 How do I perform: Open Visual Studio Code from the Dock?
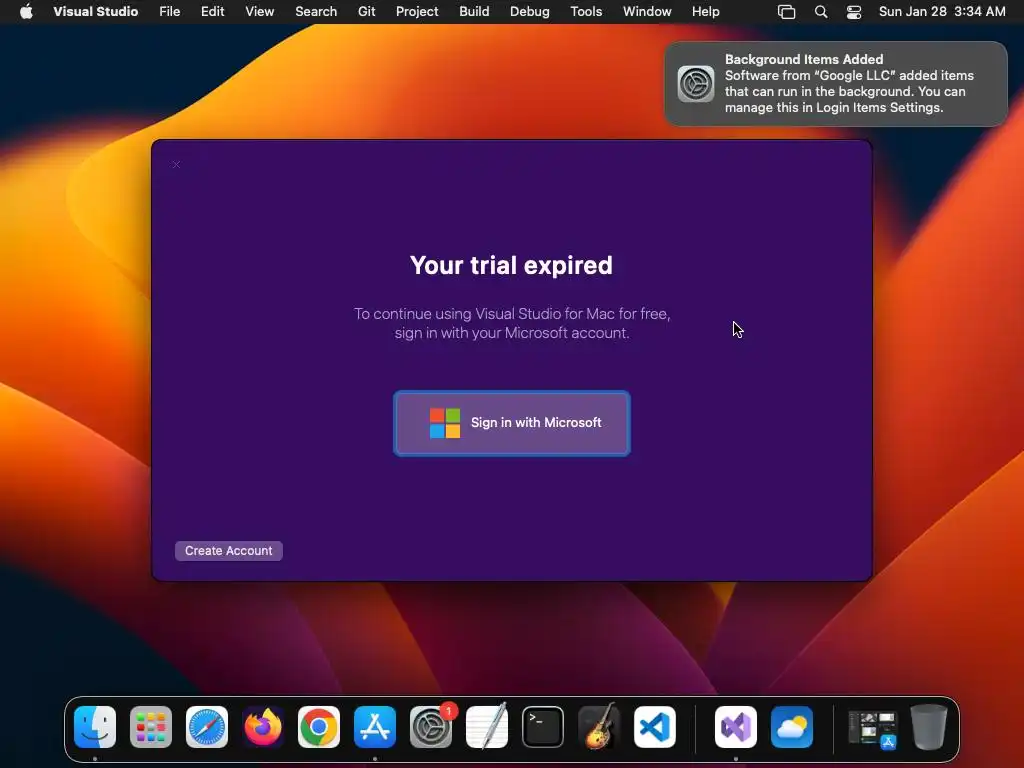point(654,727)
